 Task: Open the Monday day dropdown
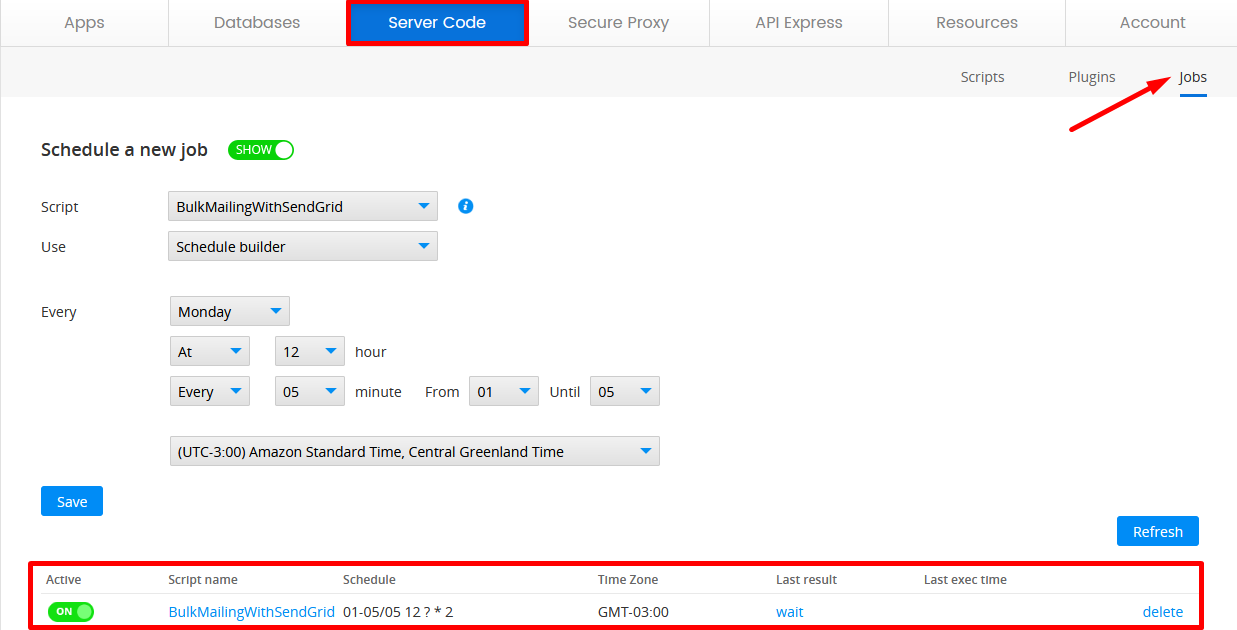tap(230, 311)
